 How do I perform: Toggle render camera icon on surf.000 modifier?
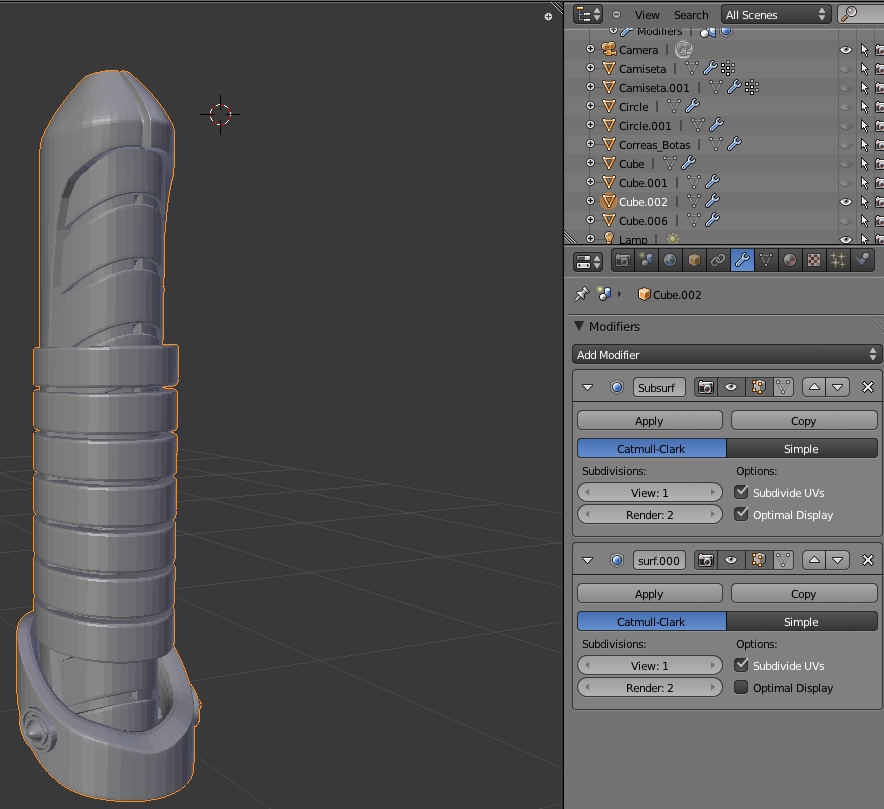coord(706,560)
